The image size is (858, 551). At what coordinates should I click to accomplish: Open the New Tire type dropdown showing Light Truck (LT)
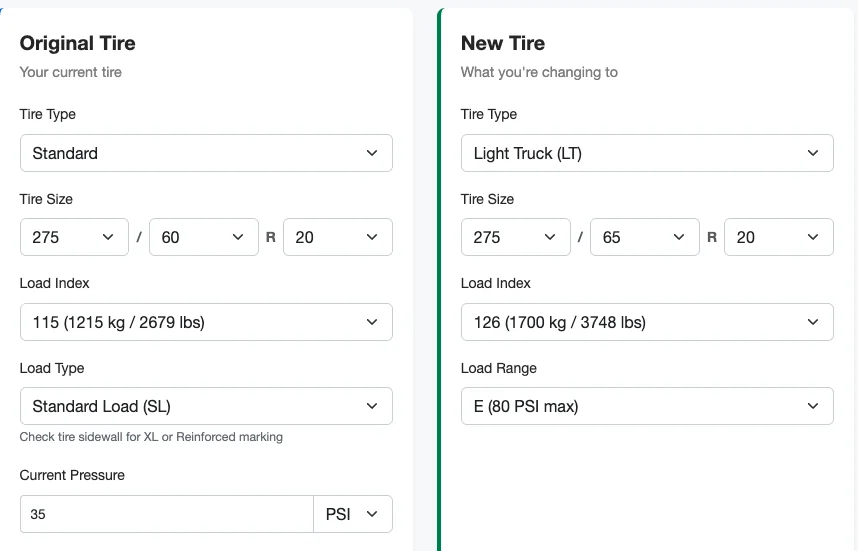pyautogui.click(x=647, y=153)
